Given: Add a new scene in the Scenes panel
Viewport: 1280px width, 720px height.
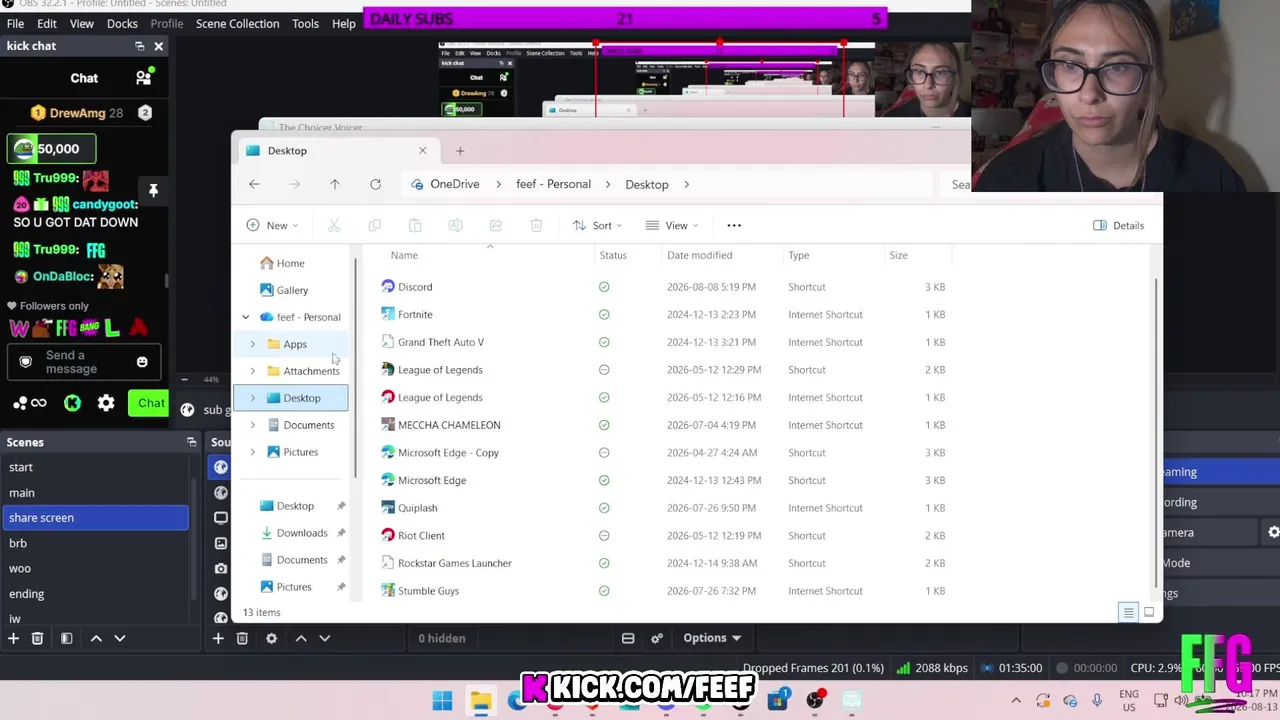Looking at the screenshot, I should point(14,638).
